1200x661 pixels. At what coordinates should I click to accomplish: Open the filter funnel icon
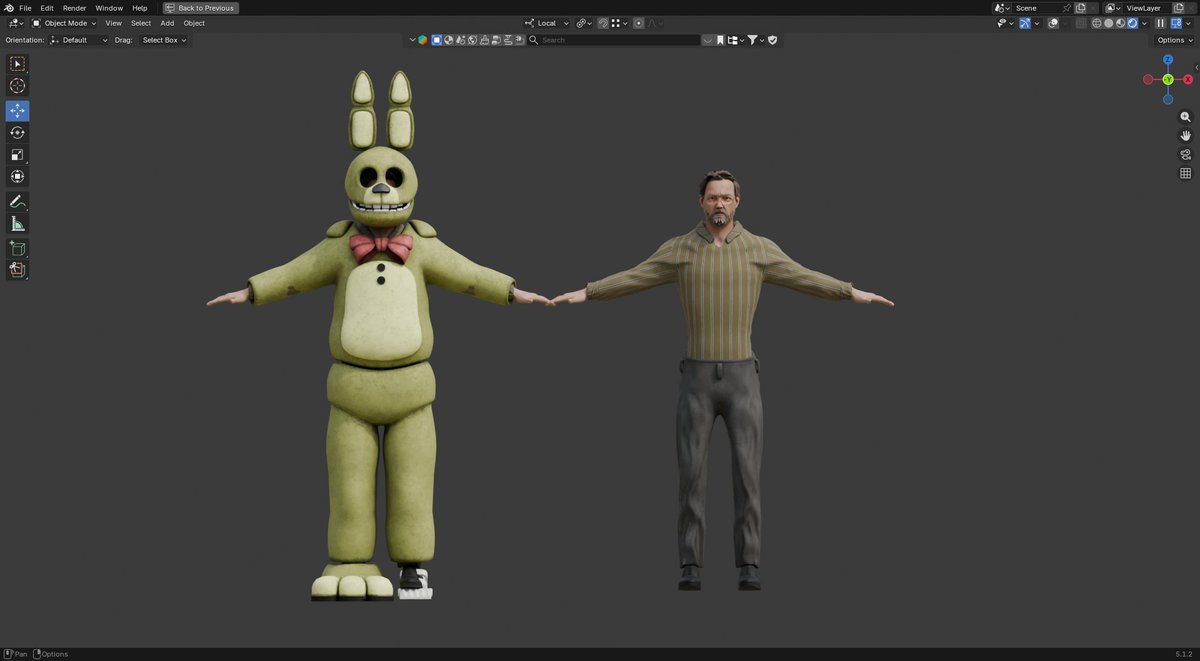[752, 40]
